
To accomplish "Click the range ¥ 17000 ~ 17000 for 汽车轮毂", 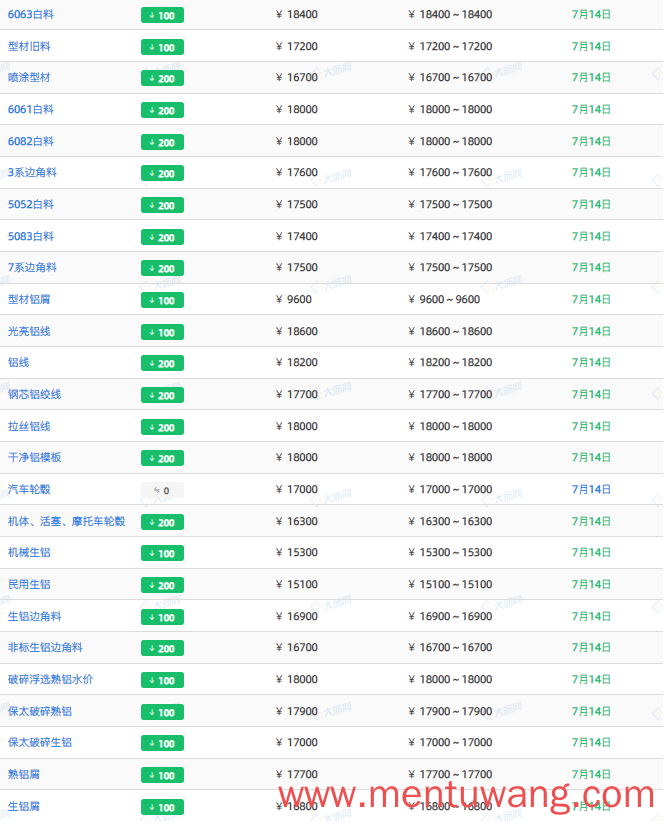I will pos(450,490).
